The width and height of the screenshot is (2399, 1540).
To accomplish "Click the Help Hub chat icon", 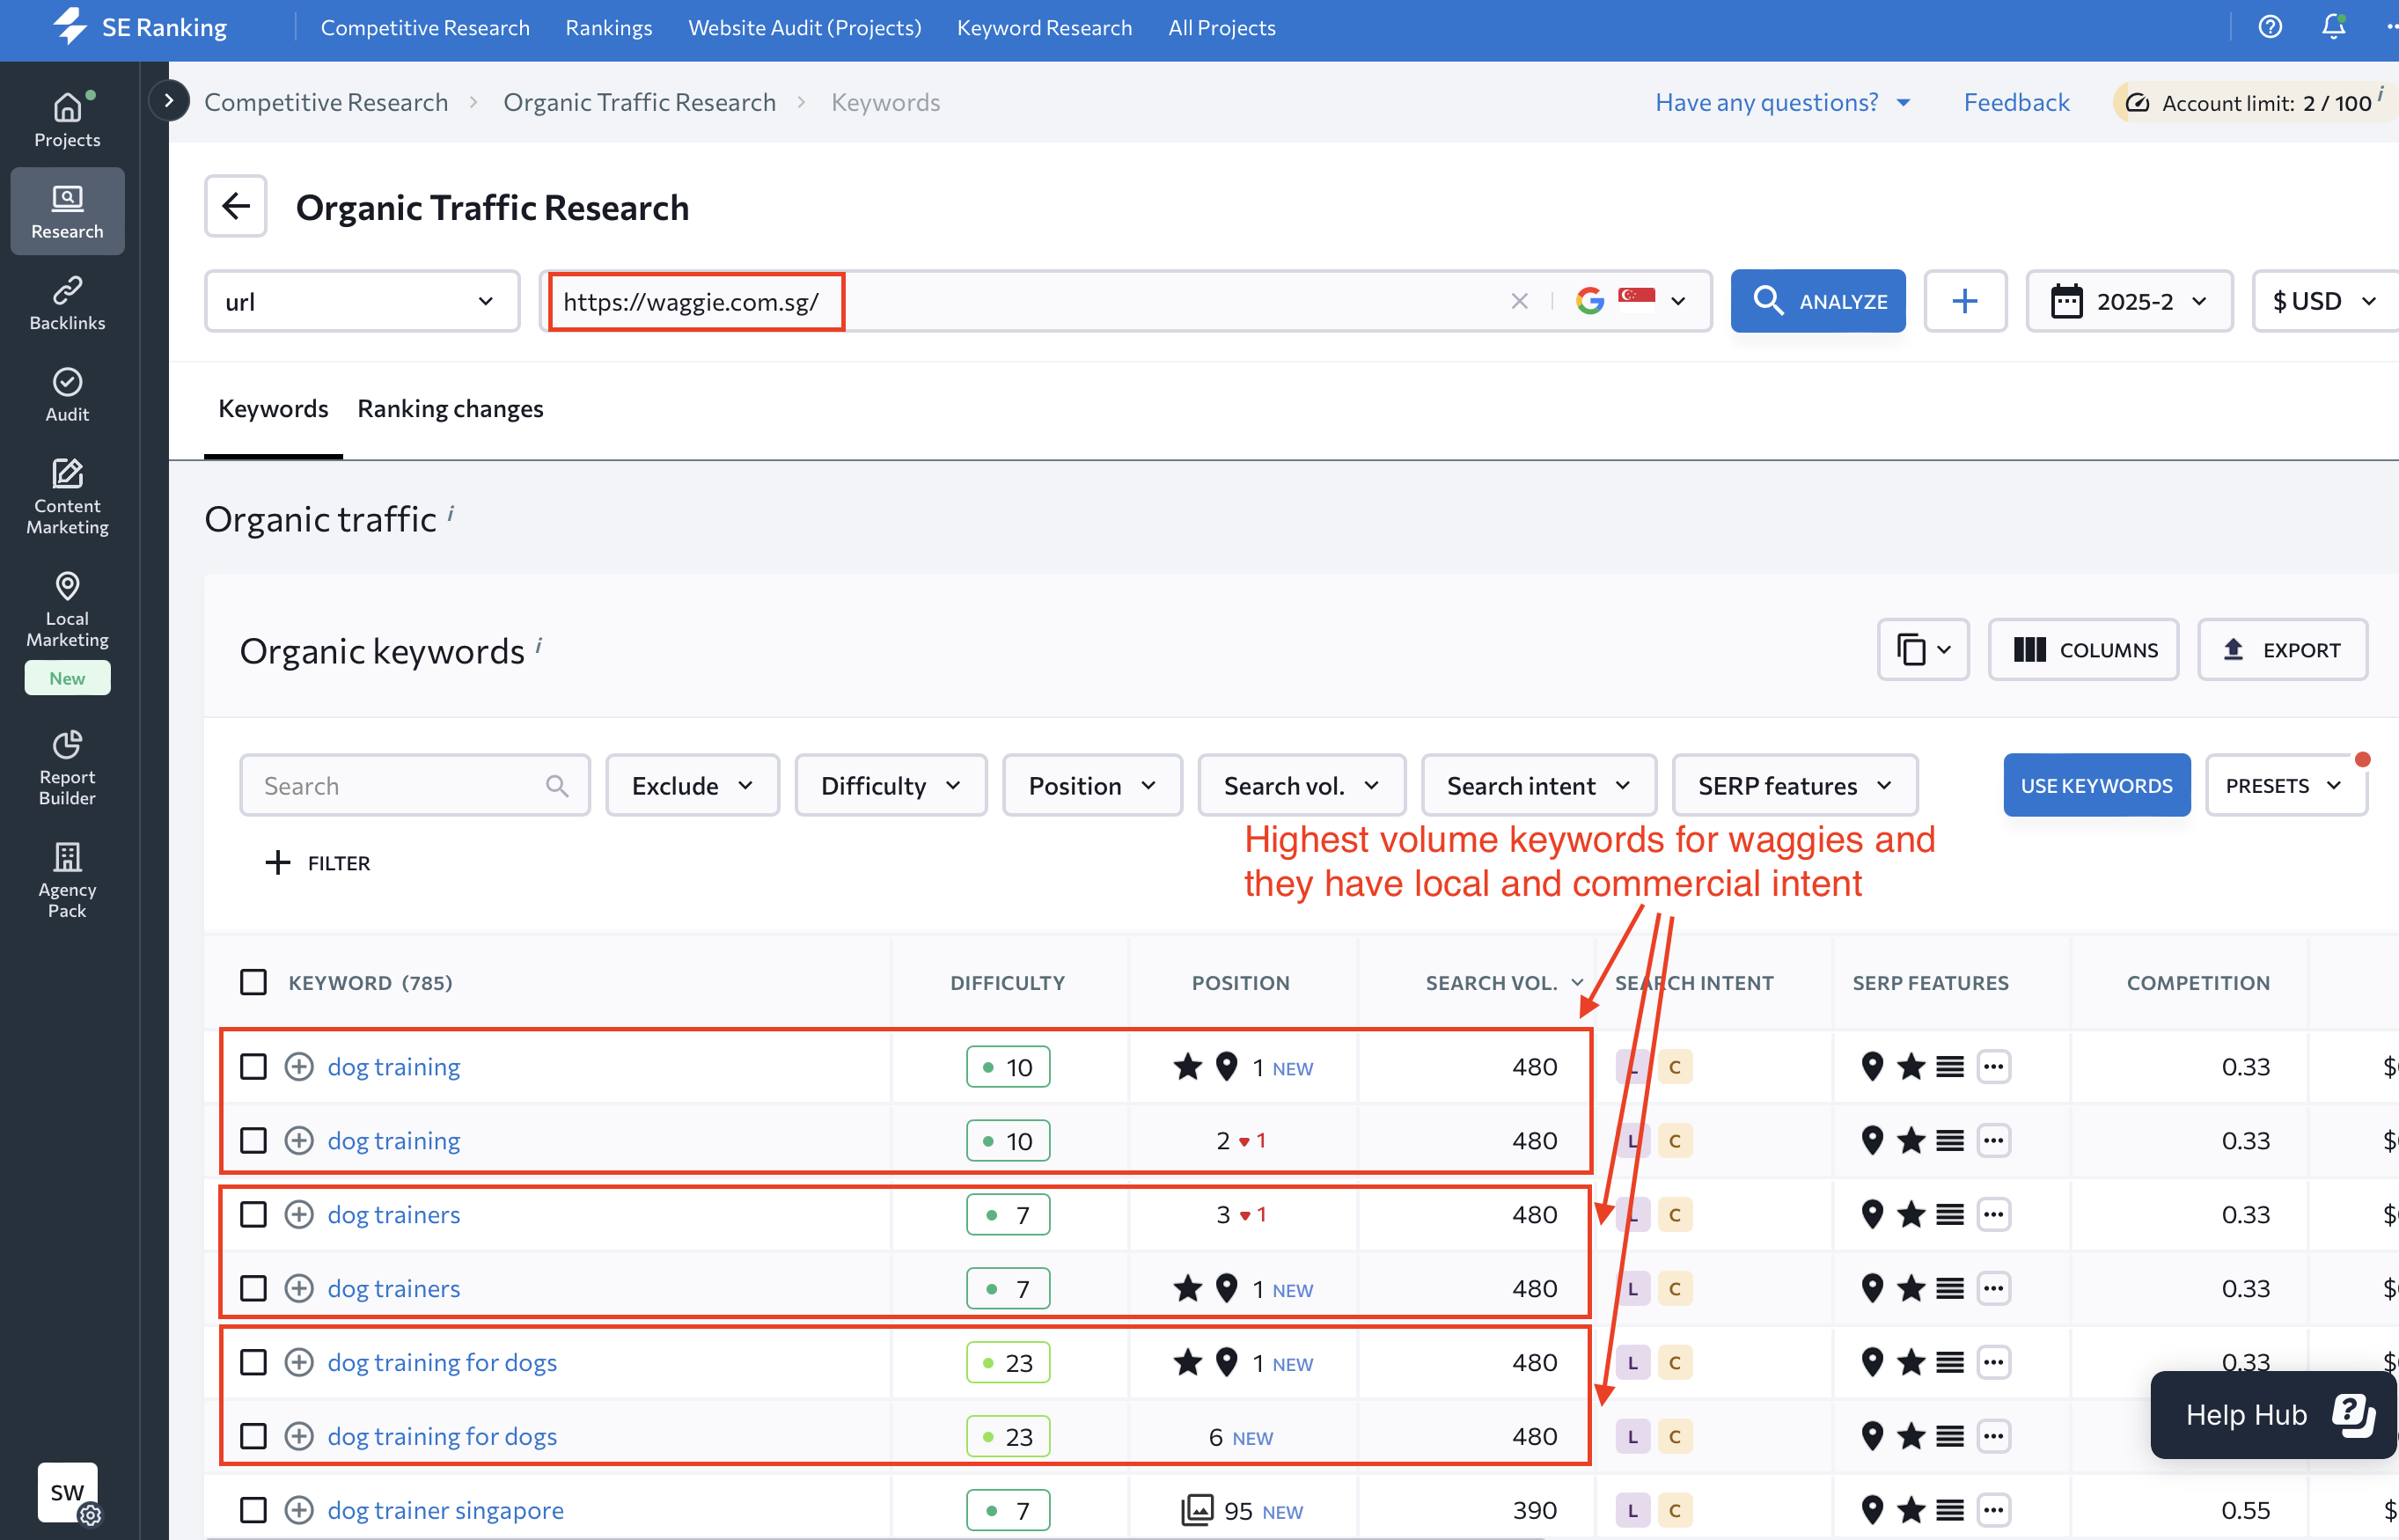I will point(2352,1415).
